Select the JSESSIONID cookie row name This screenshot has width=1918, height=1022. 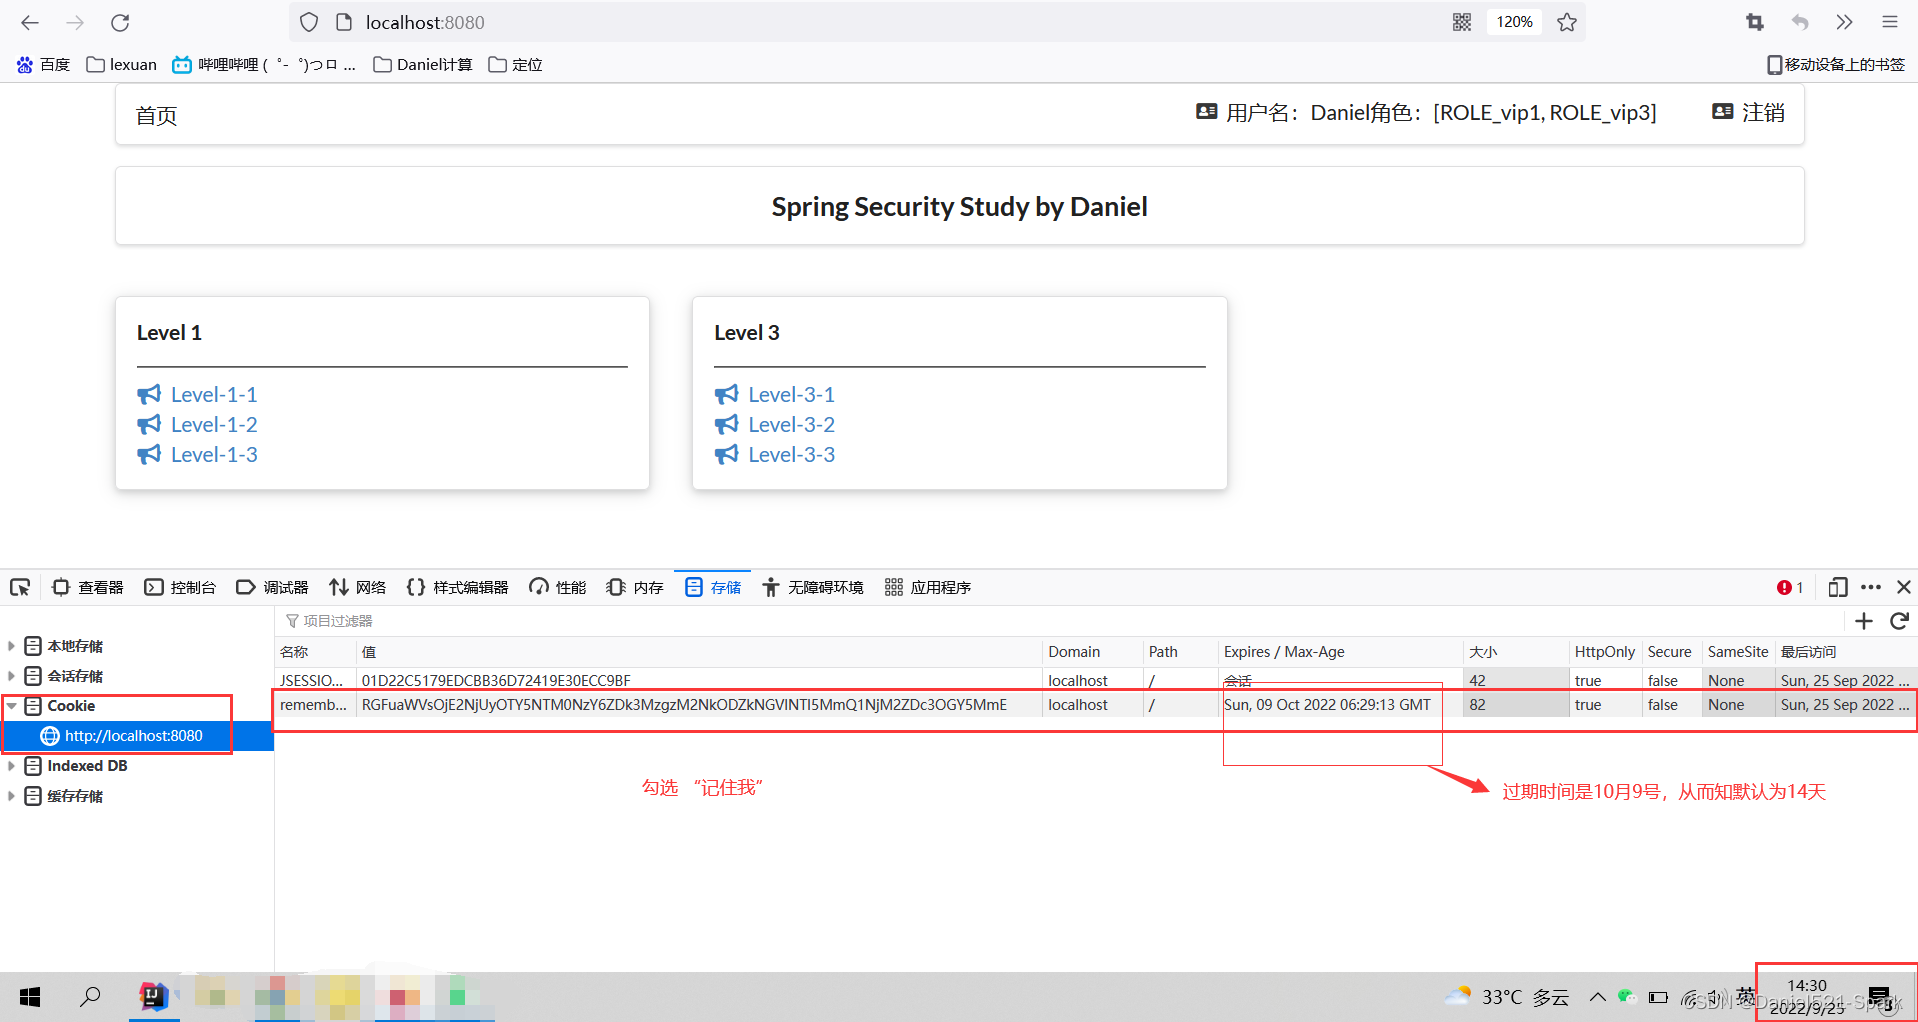[x=314, y=680]
